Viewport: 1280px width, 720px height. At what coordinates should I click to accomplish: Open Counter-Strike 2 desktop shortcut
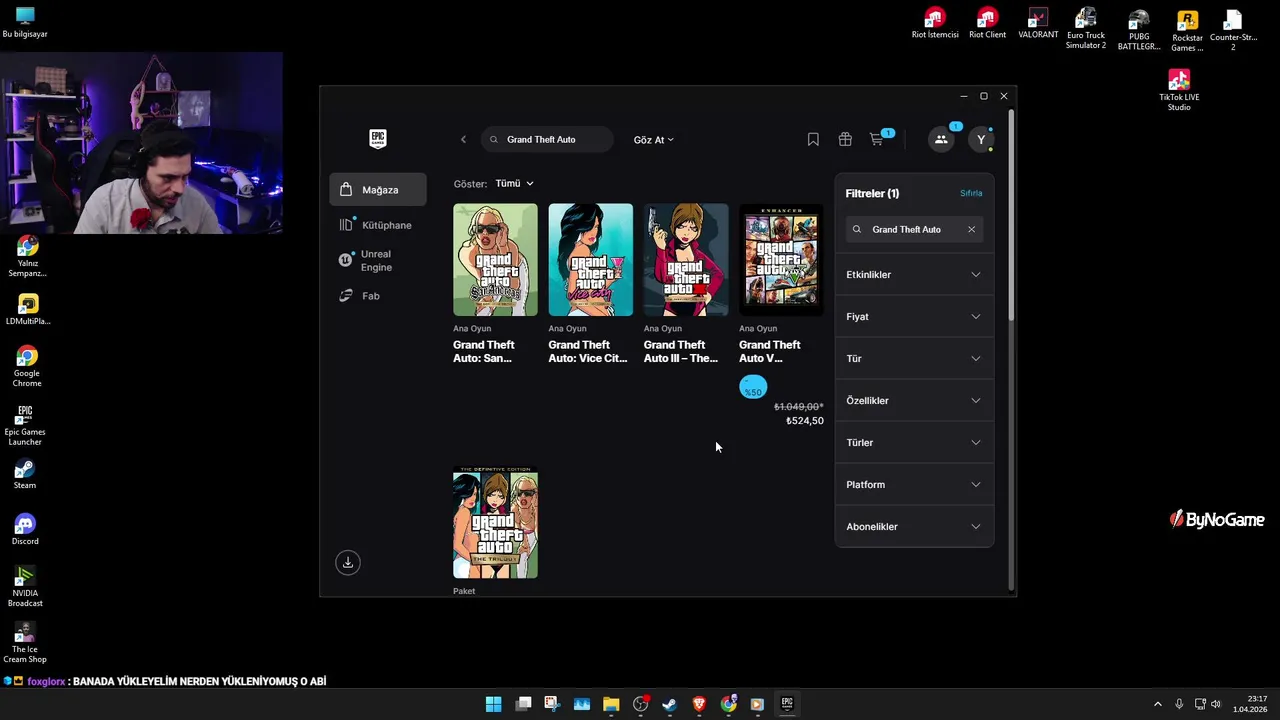1233,29
